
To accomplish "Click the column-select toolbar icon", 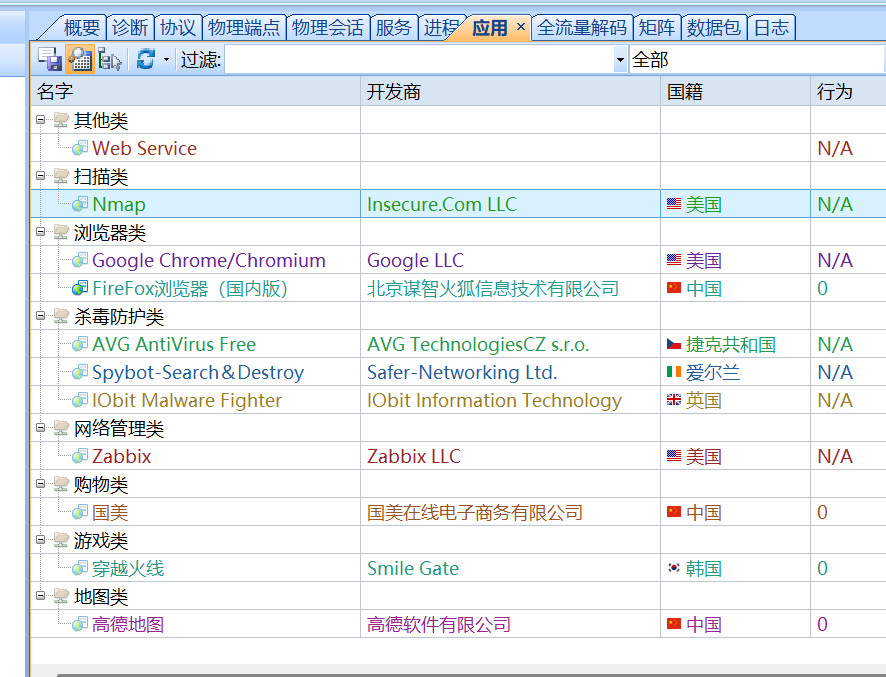I will 109,59.
